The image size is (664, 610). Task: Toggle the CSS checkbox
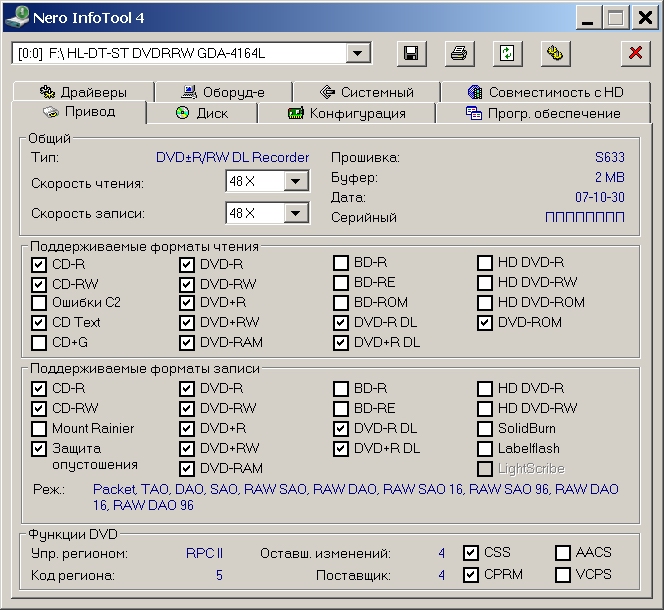tap(471, 553)
